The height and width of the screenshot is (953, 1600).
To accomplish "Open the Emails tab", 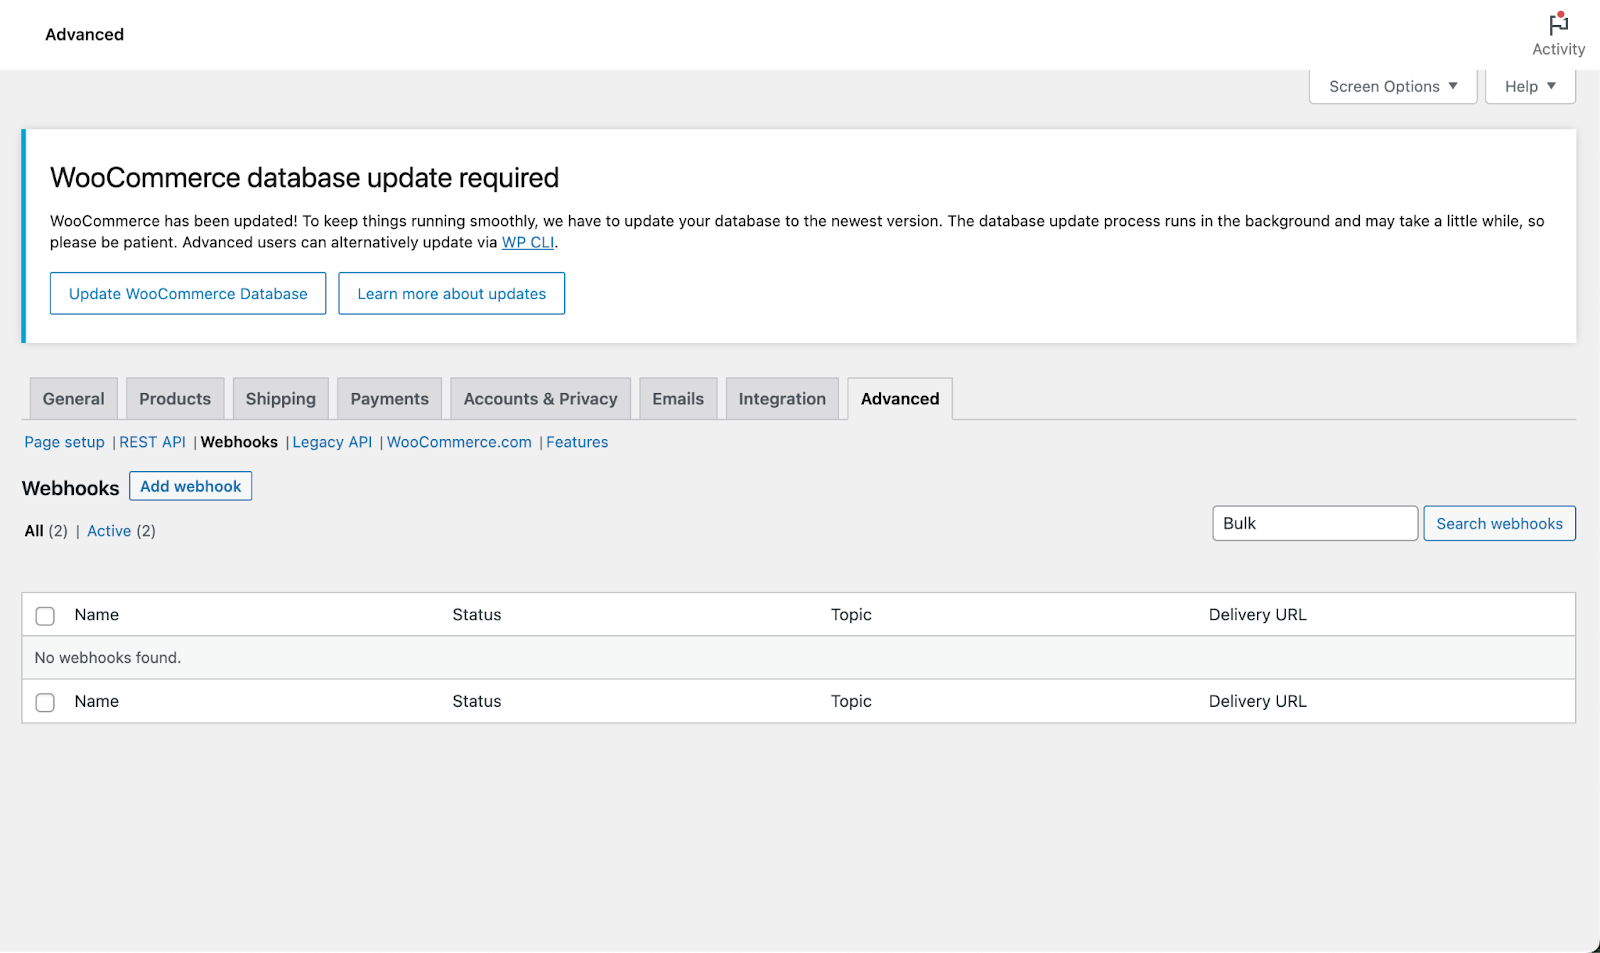I will (x=678, y=399).
